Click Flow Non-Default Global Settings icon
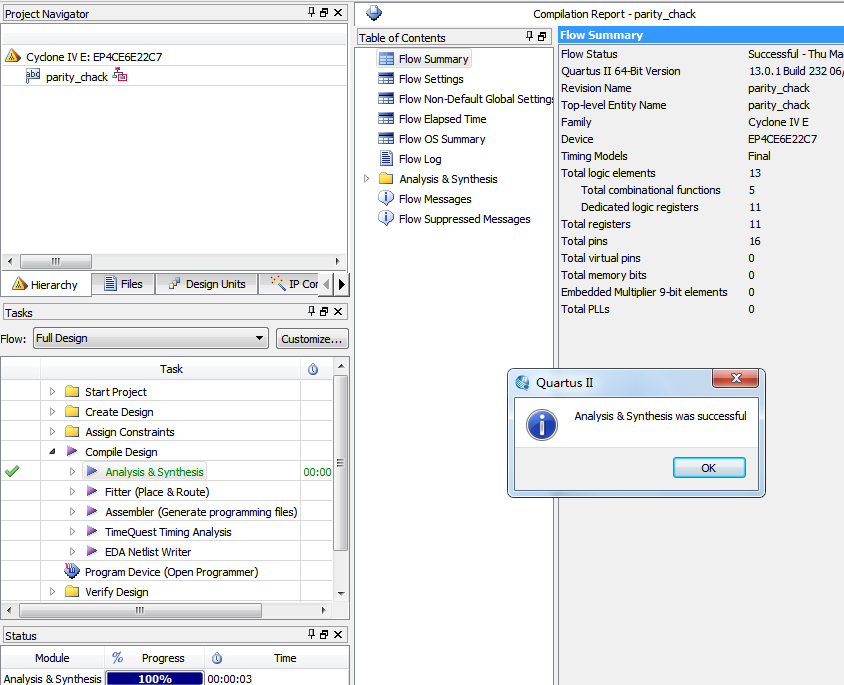844x685 pixels. tap(386, 98)
